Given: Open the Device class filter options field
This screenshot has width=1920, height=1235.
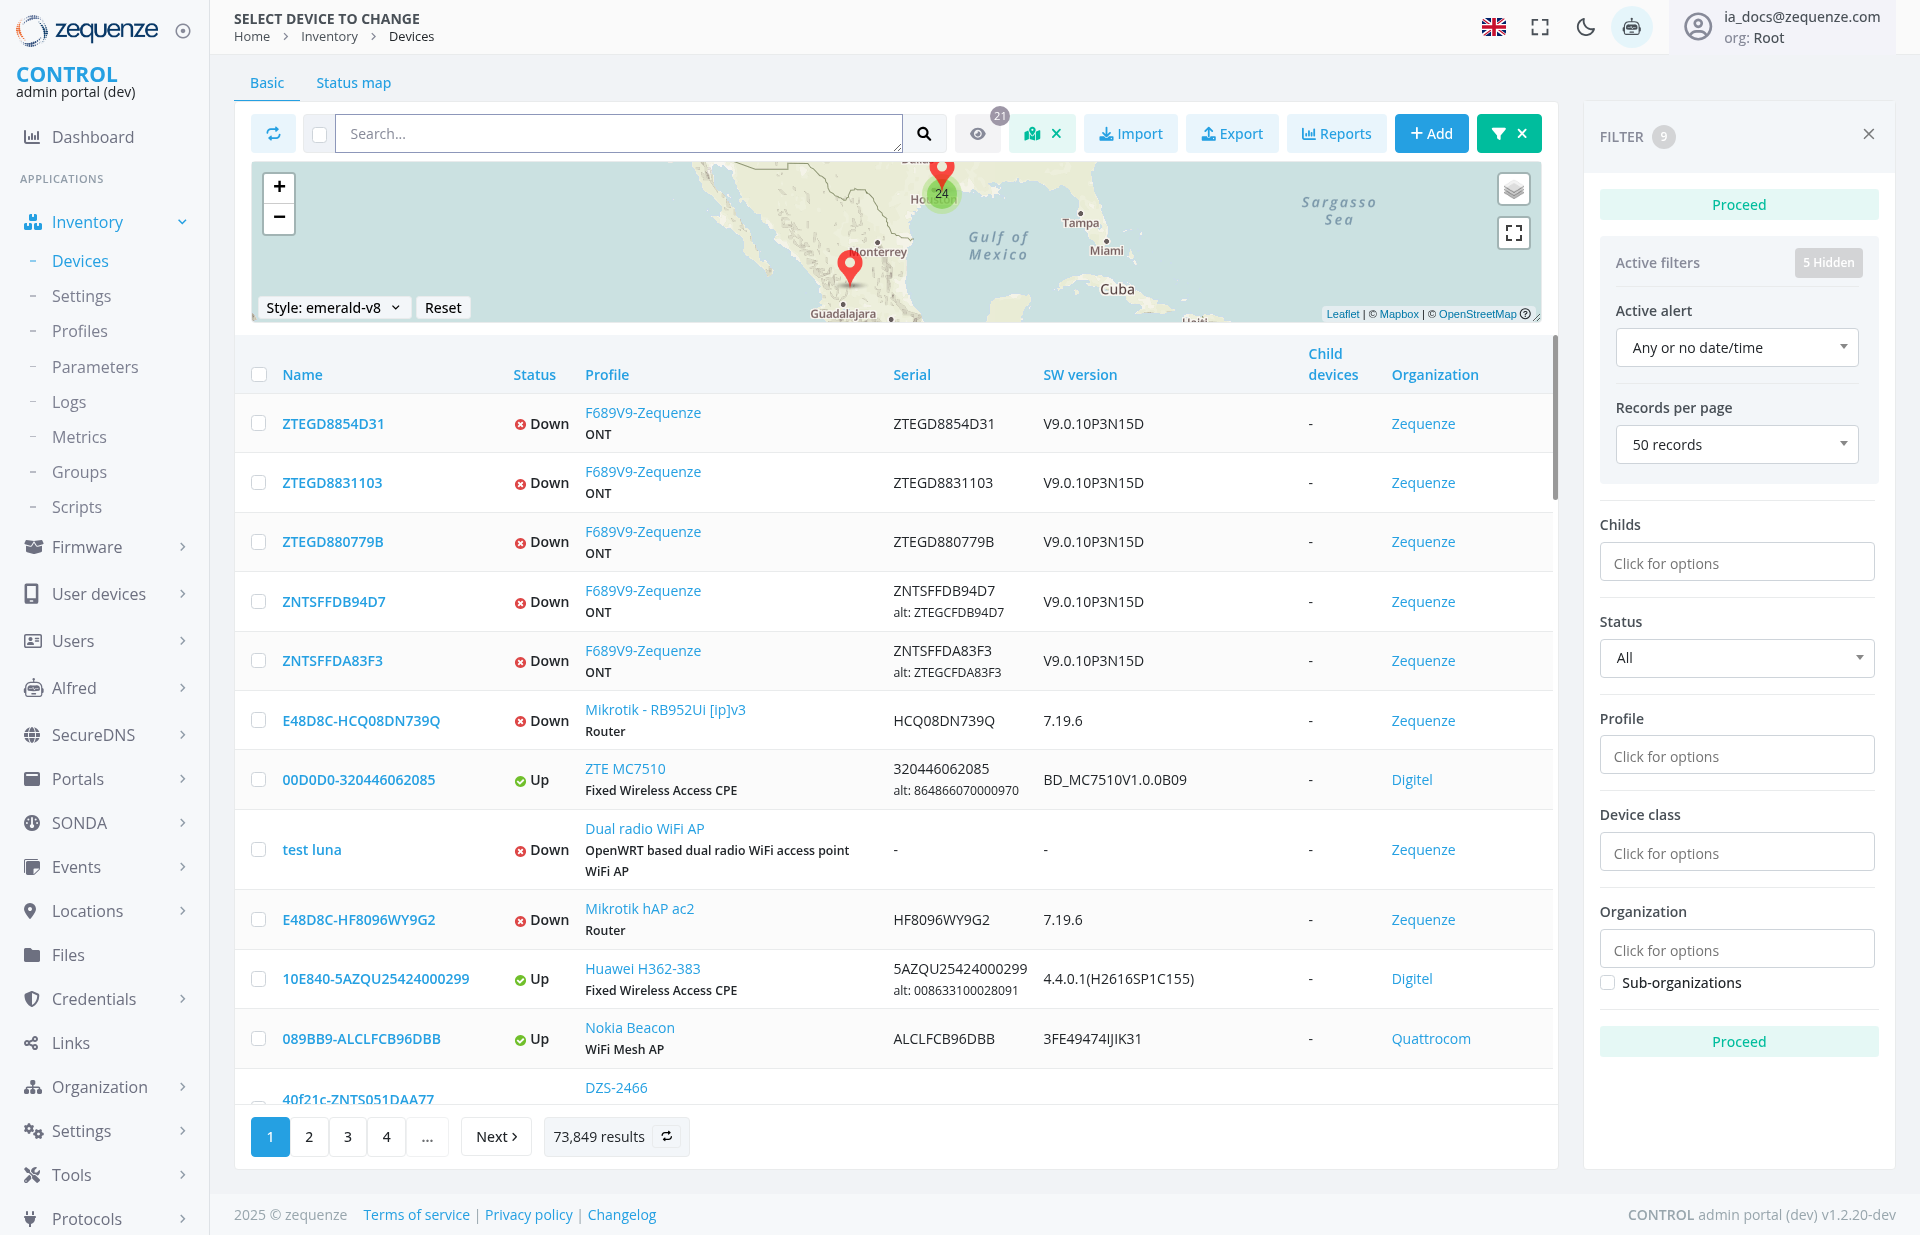Looking at the screenshot, I should [1737, 852].
